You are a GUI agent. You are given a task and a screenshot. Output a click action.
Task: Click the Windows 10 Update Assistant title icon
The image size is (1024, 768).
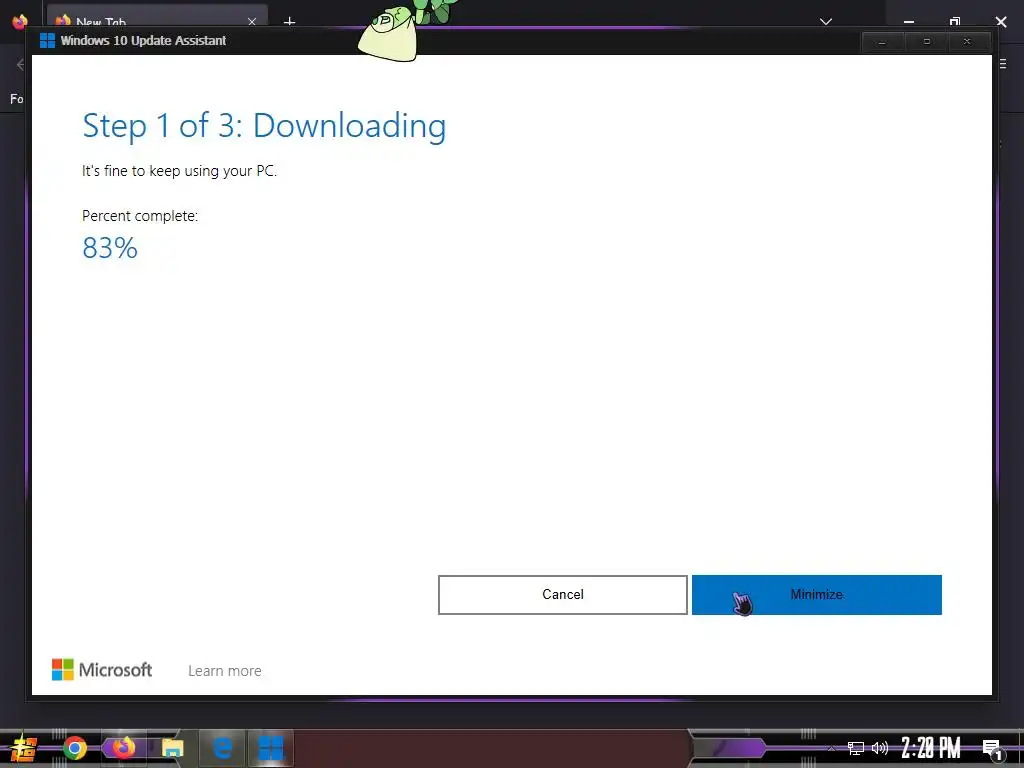pos(47,40)
